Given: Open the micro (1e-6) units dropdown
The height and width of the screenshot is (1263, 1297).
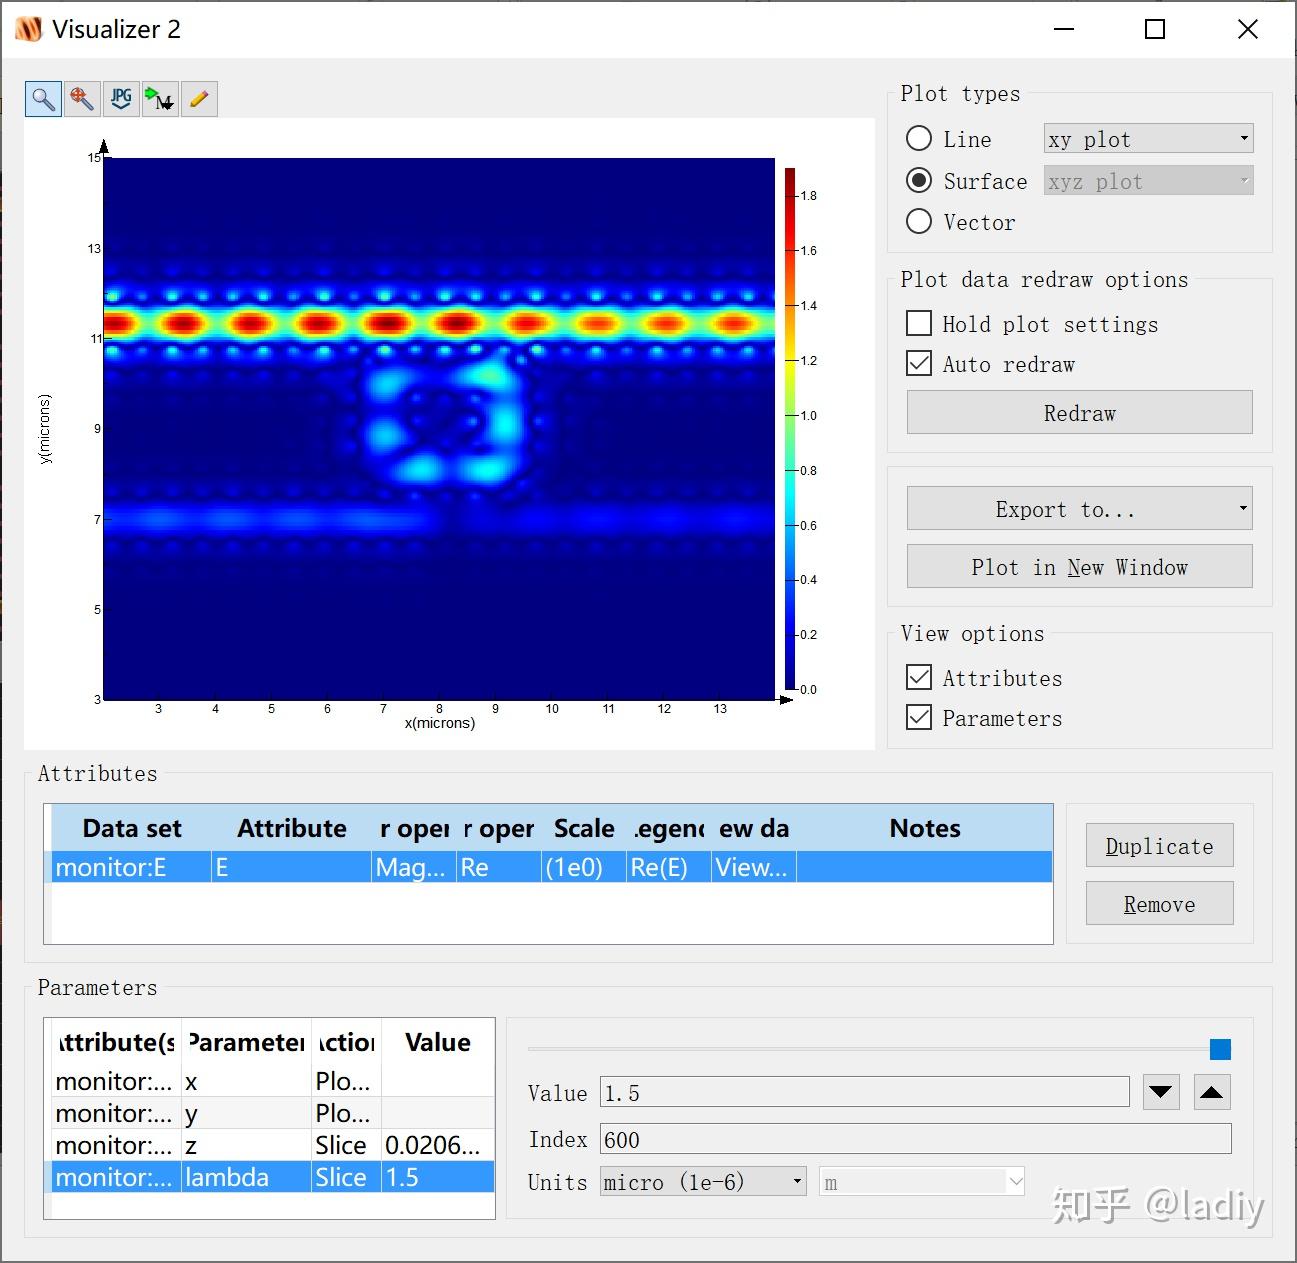Looking at the screenshot, I should click(x=703, y=1182).
